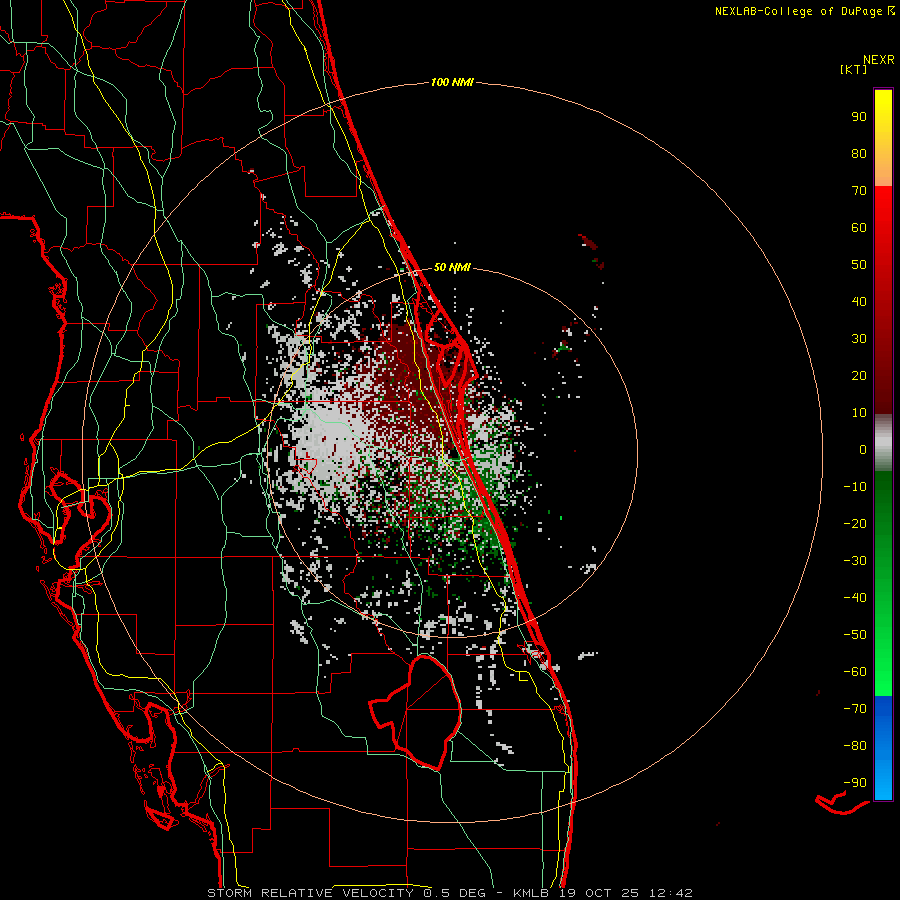Click the [KT] units label
The image size is (900, 900).
pos(854,69)
